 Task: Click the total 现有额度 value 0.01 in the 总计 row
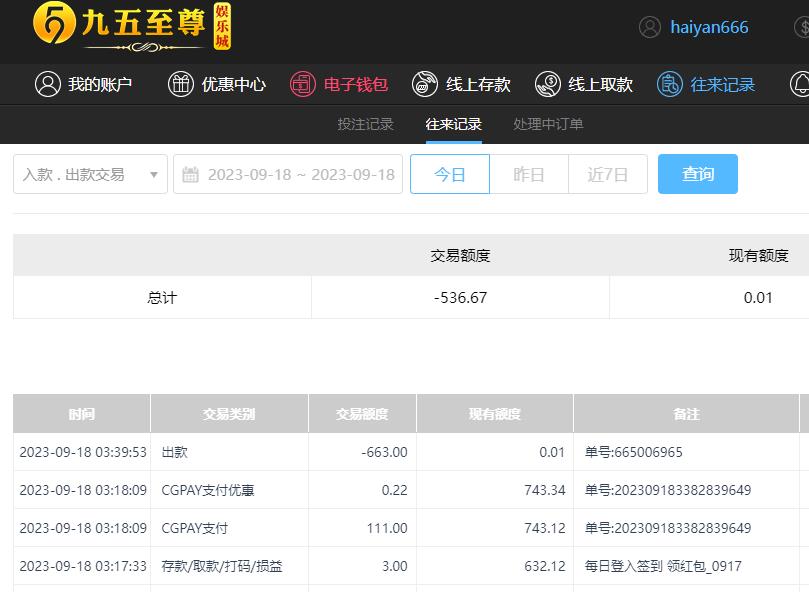click(x=758, y=298)
